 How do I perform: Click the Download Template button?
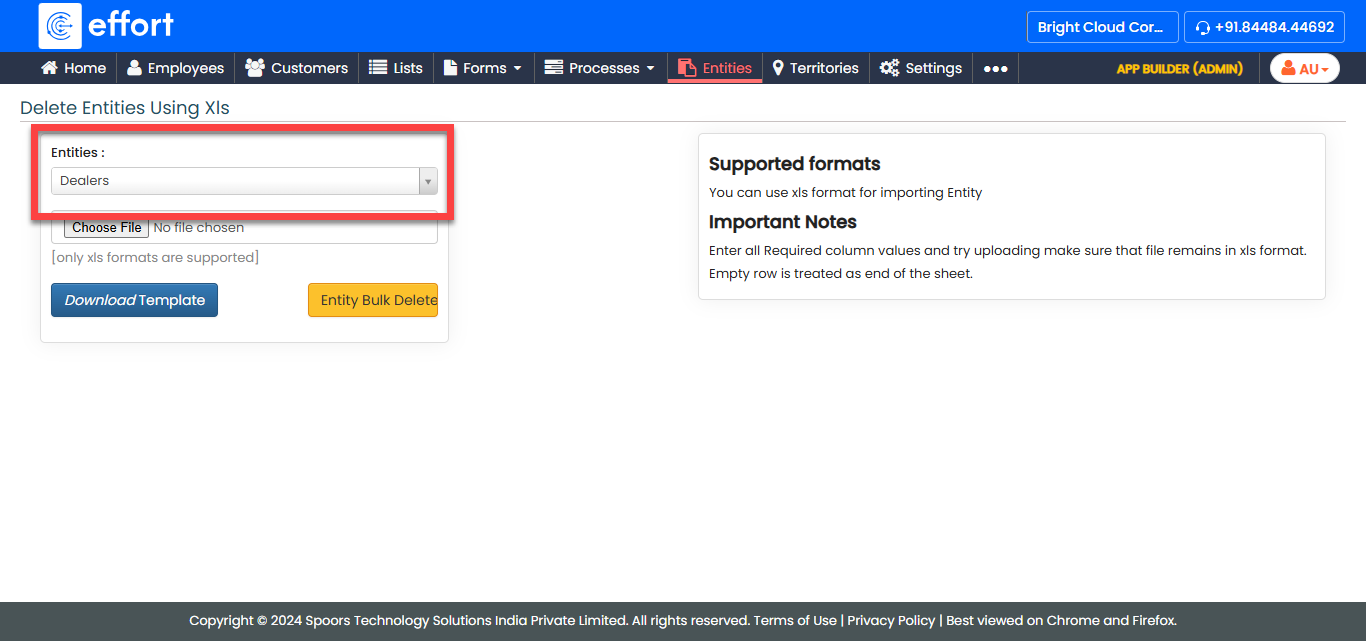point(134,300)
